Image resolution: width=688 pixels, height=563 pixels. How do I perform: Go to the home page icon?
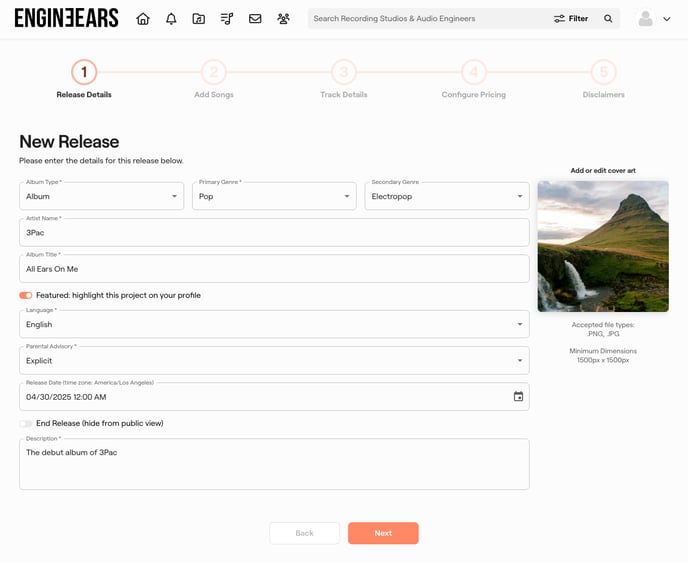(x=143, y=18)
